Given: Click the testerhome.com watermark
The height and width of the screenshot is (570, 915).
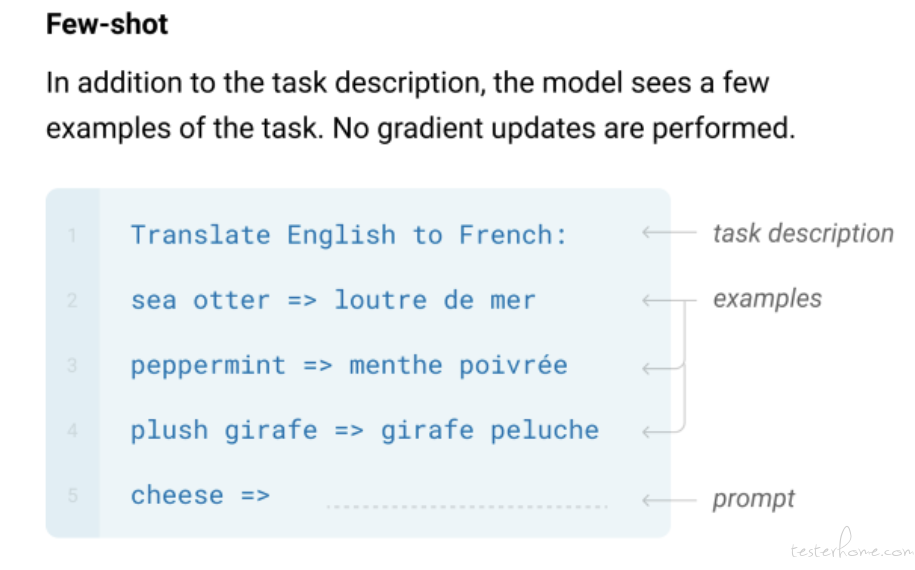Looking at the screenshot, I should click(x=851, y=545).
